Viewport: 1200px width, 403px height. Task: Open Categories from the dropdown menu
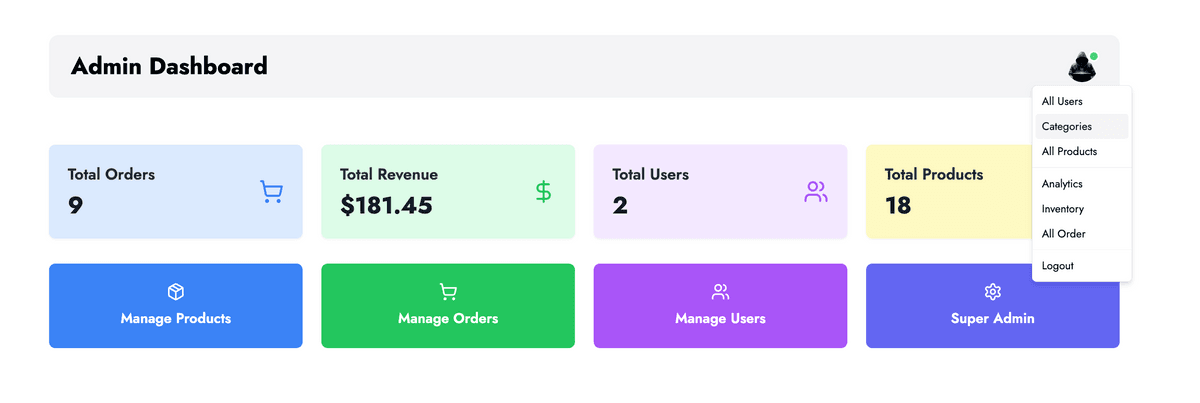pos(1067,127)
